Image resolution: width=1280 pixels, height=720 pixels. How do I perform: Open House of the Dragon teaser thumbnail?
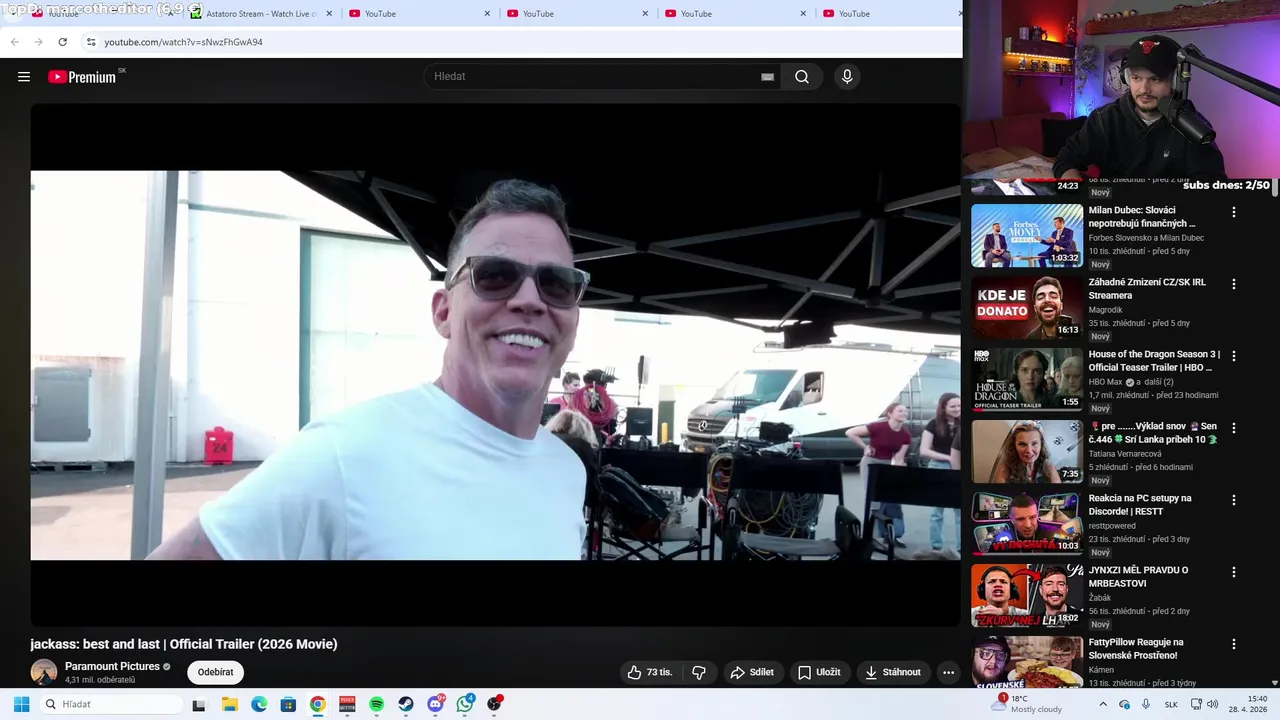tap(1027, 379)
